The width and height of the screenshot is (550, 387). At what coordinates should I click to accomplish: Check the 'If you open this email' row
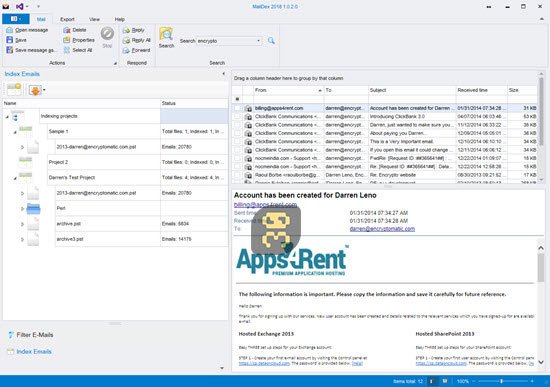[237, 150]
